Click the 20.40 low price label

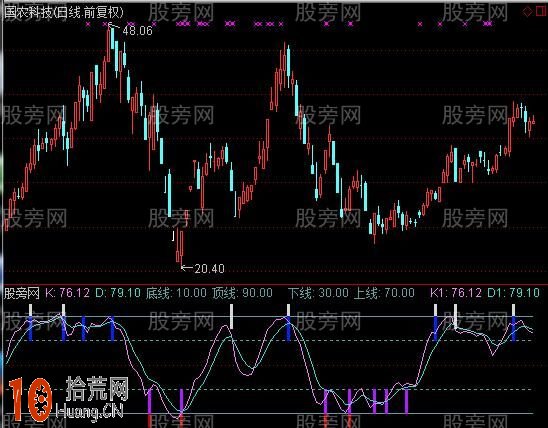point(209,269)
